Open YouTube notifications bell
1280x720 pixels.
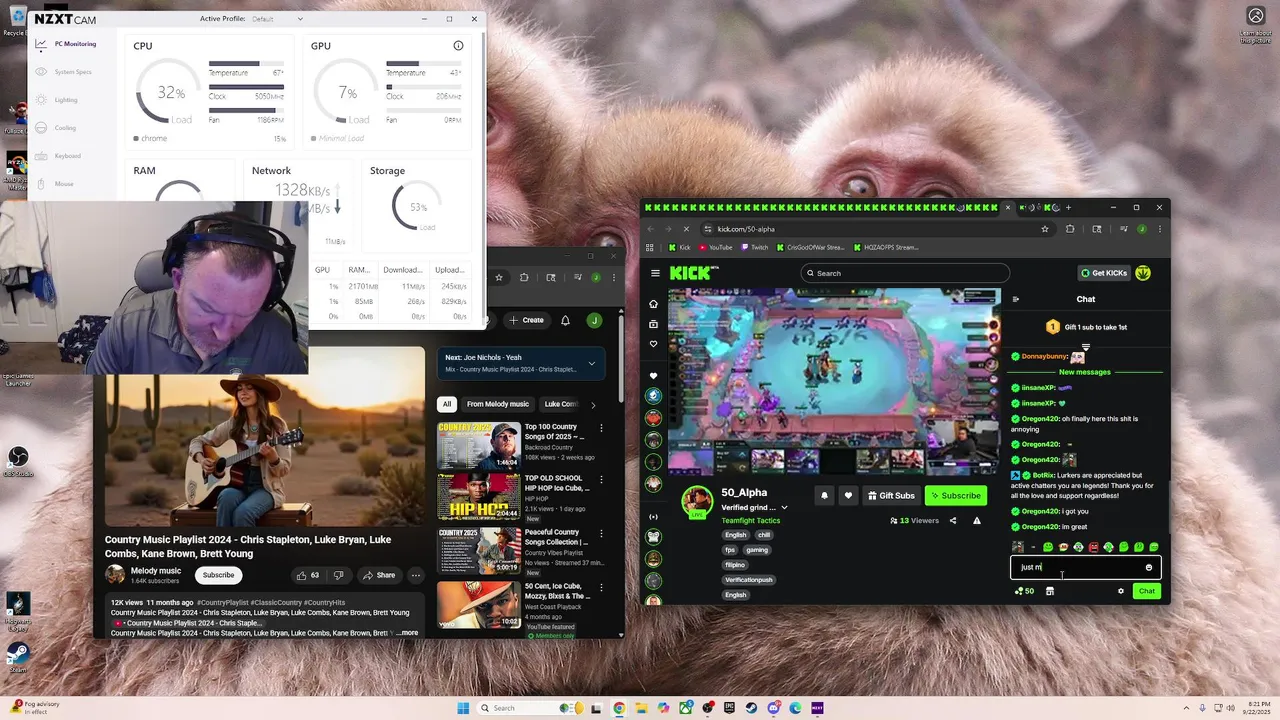click(x=565, y=320)
